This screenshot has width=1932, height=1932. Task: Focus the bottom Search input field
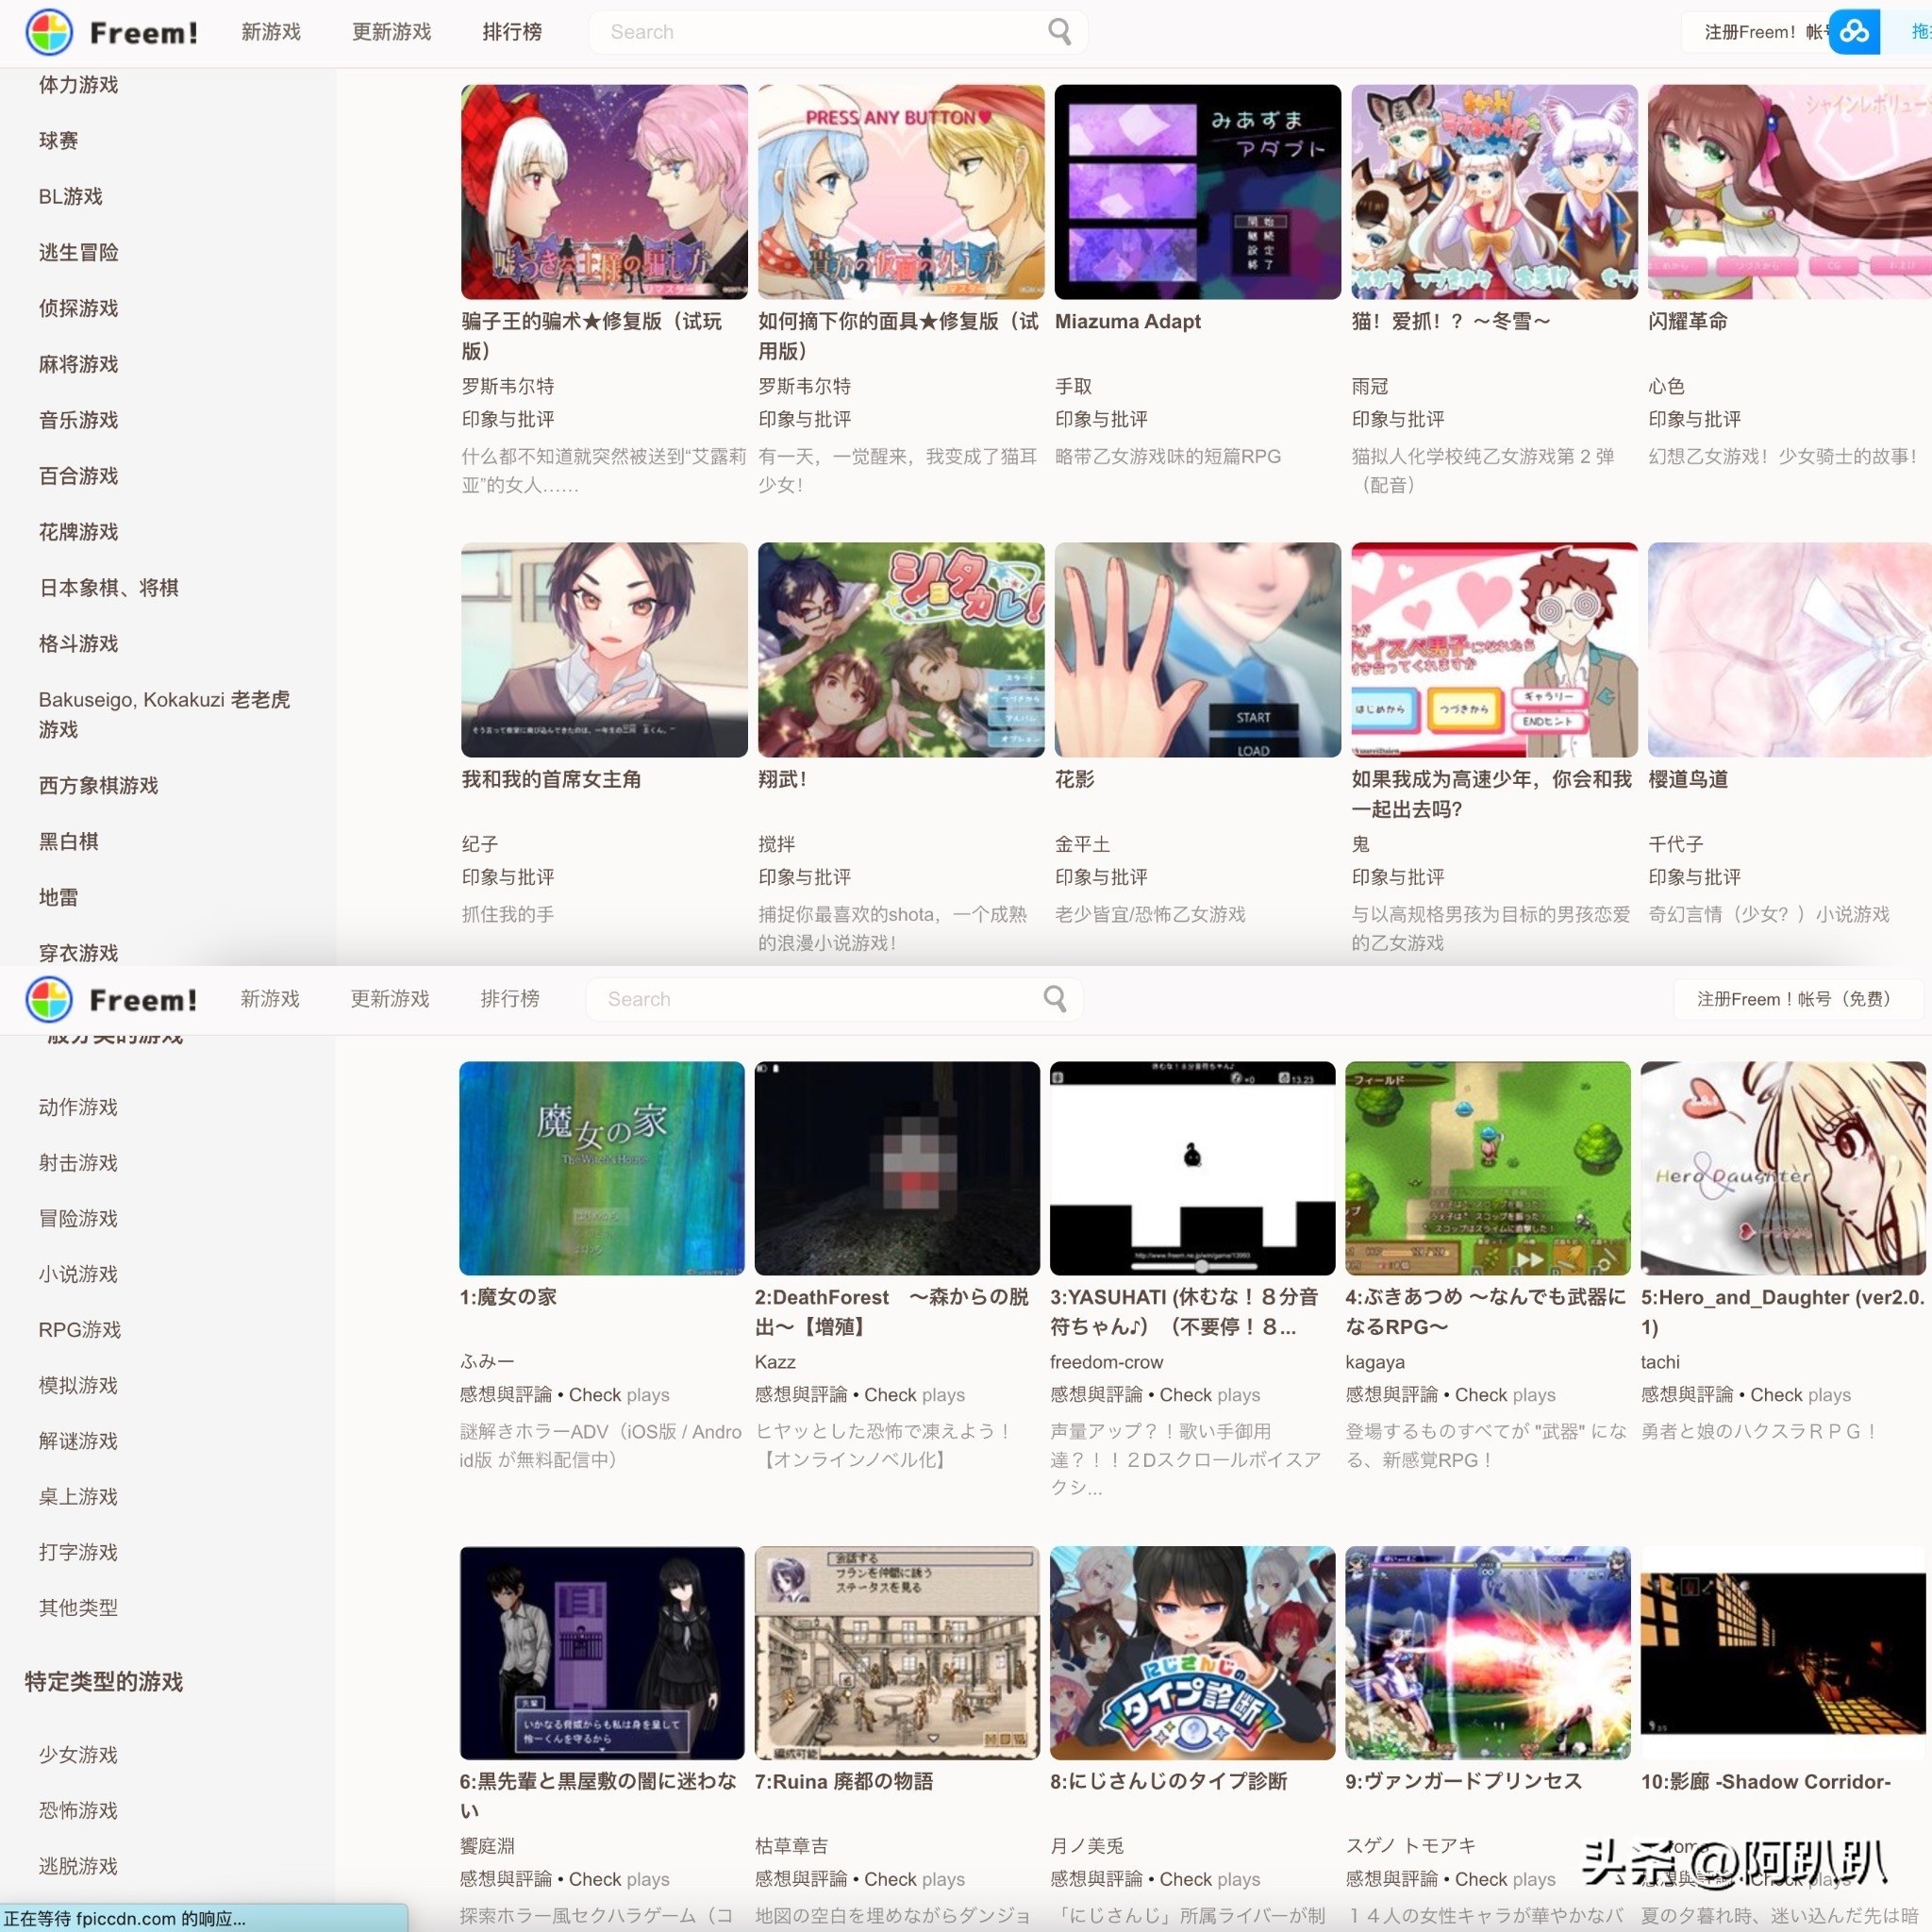pyautogui.click(x=834, y=998)
